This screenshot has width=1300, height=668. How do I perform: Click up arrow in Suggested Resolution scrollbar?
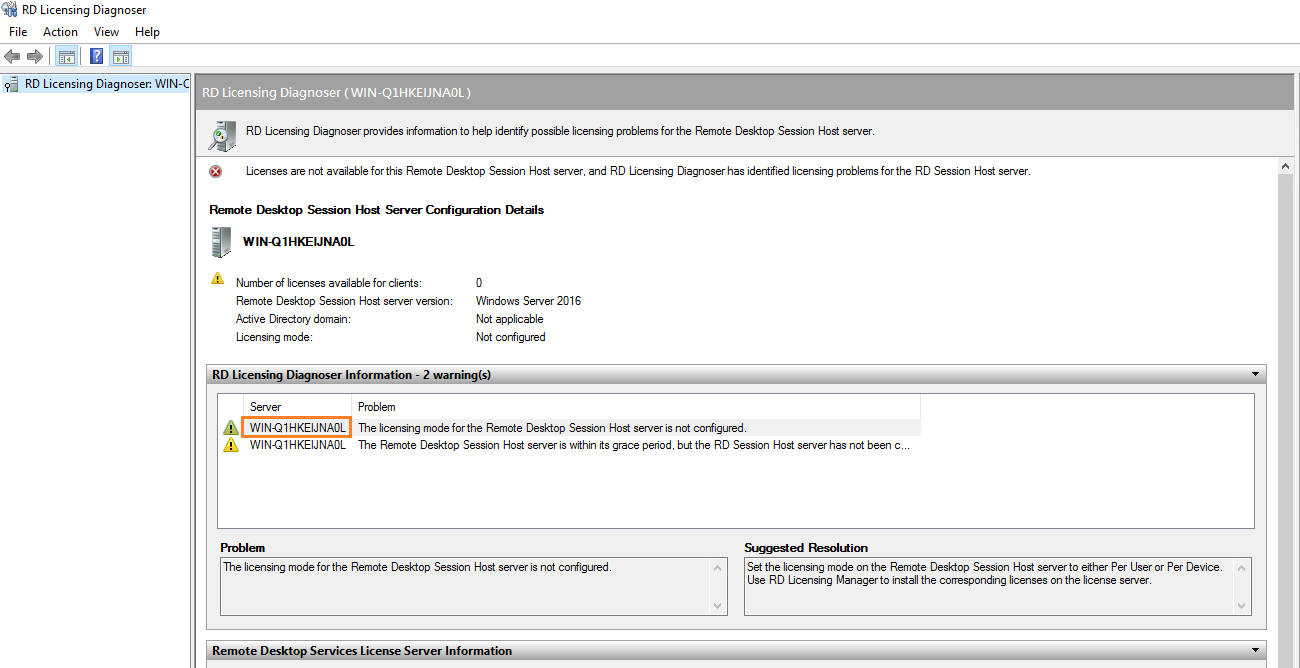[x=1243, y=567]
